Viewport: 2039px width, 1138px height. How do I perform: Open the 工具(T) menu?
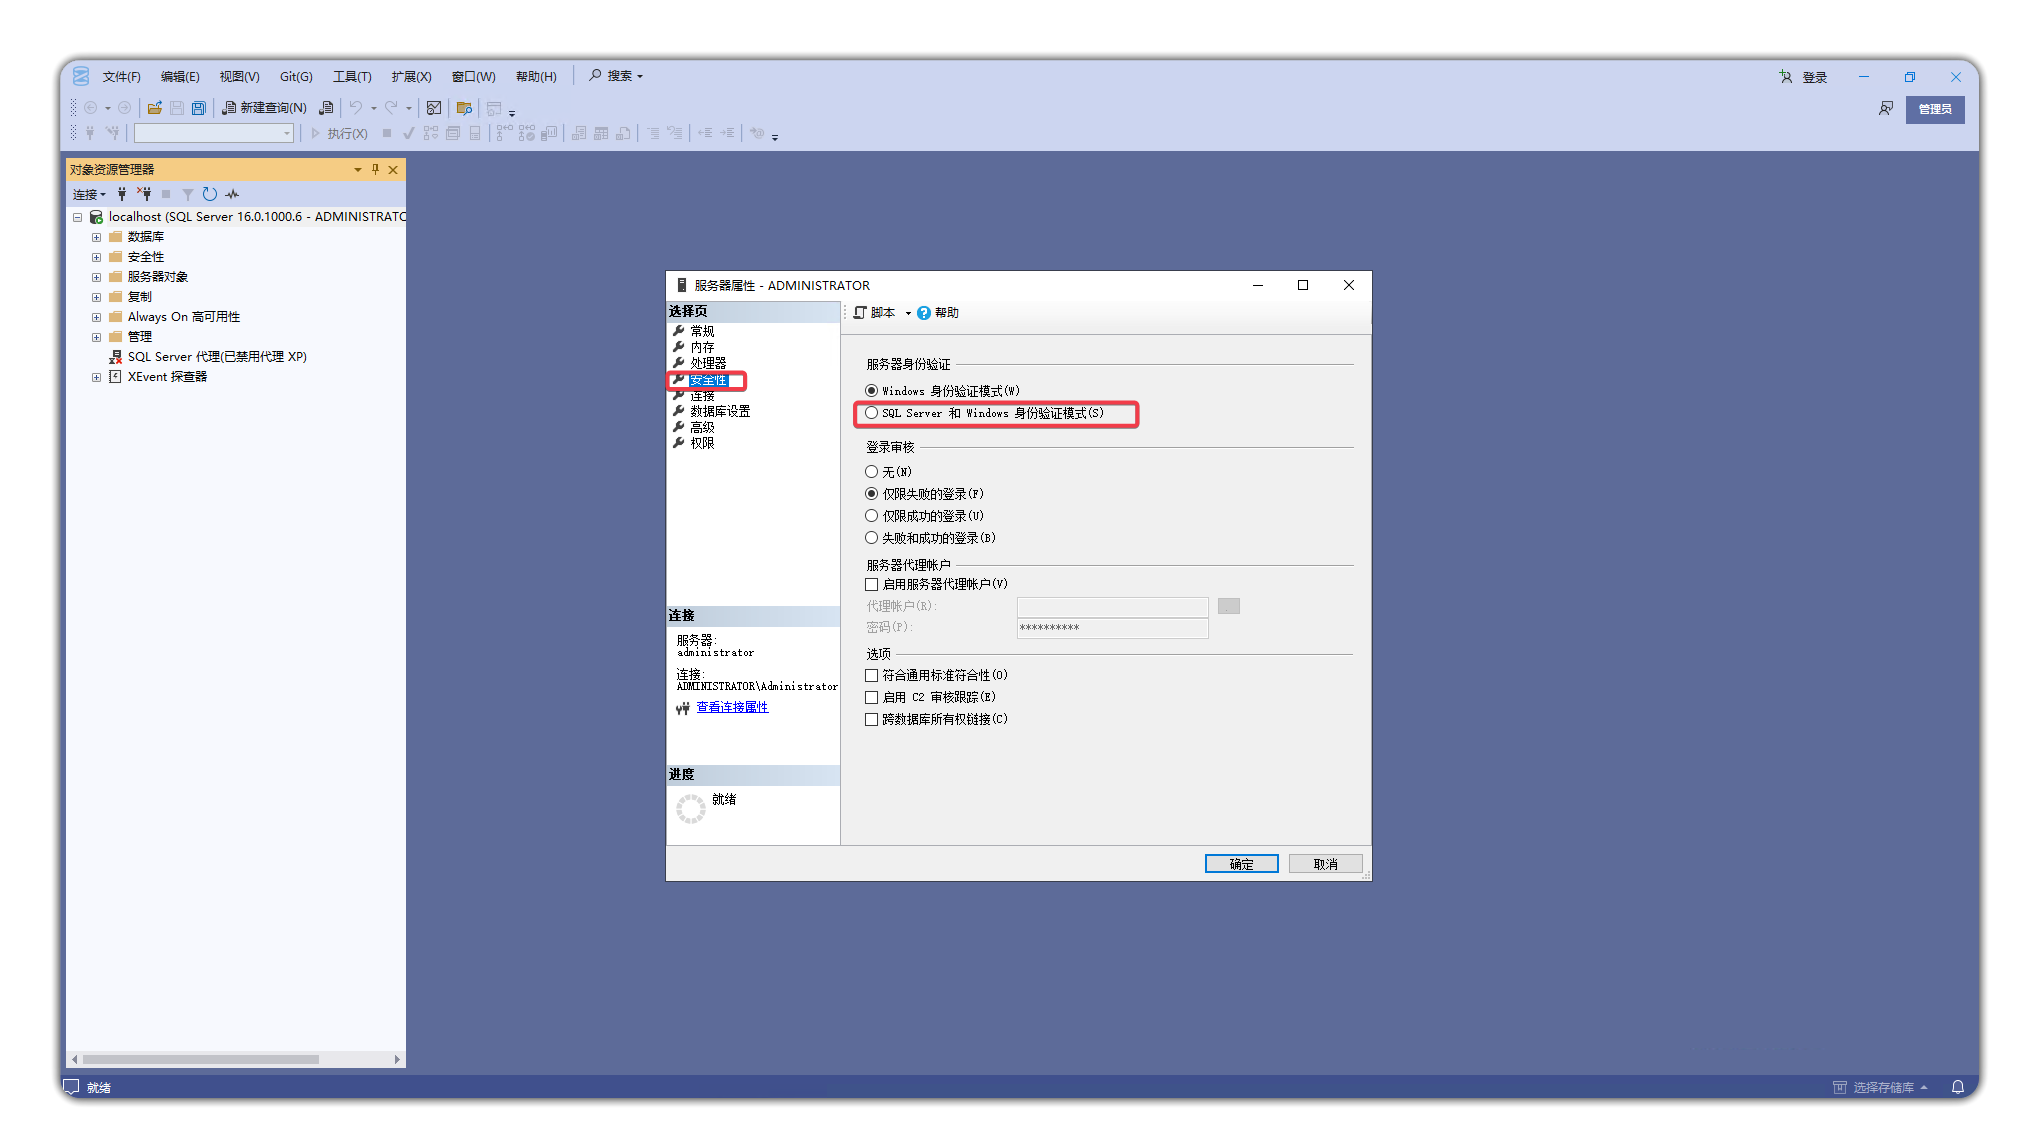[x=352, y=77]
